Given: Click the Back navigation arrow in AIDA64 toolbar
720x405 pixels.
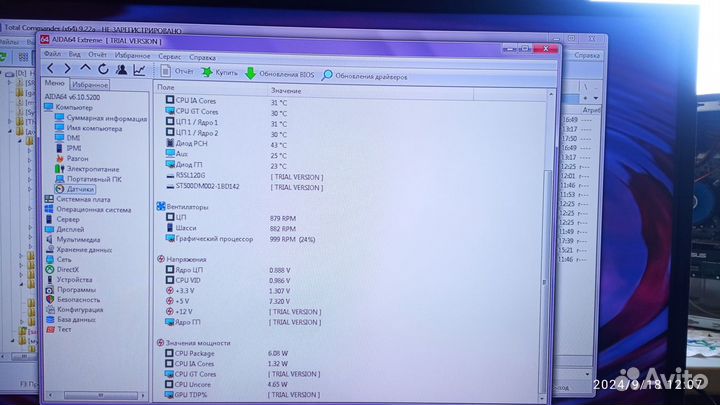Looking at the screenshot, I should [51, 69].
